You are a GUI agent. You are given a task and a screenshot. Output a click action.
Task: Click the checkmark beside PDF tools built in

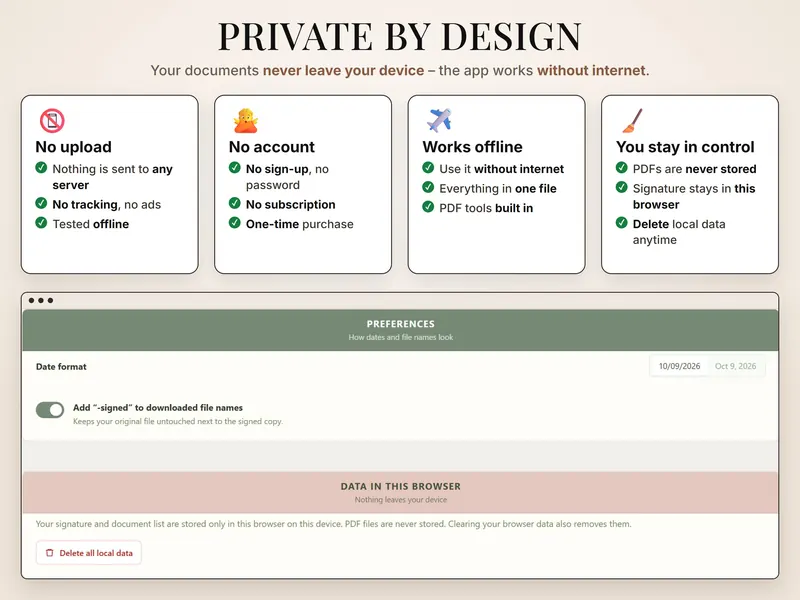tap(428, 207)
